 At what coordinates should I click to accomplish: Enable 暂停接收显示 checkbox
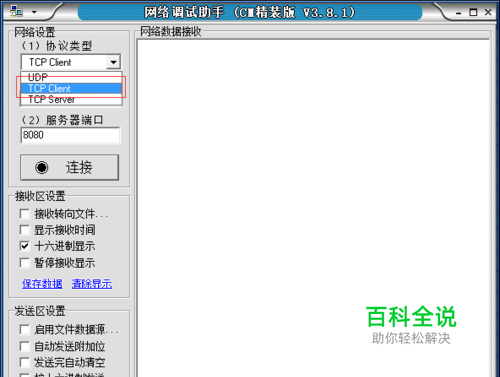[x=25, y=263]
